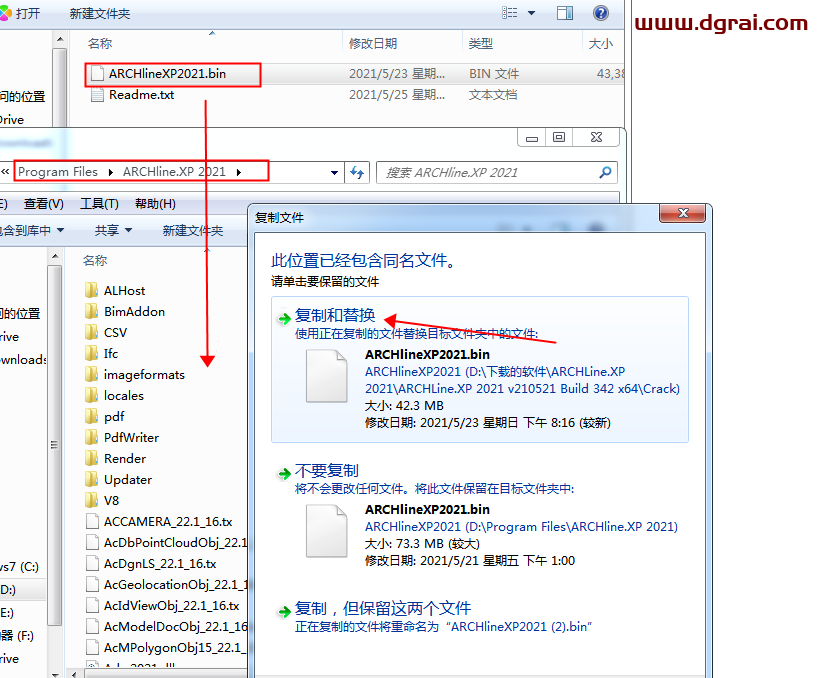Click ARCHline.XP 2021 breadcrumb segment
Viewport: 834px width, 678px height.
(174, 172)
